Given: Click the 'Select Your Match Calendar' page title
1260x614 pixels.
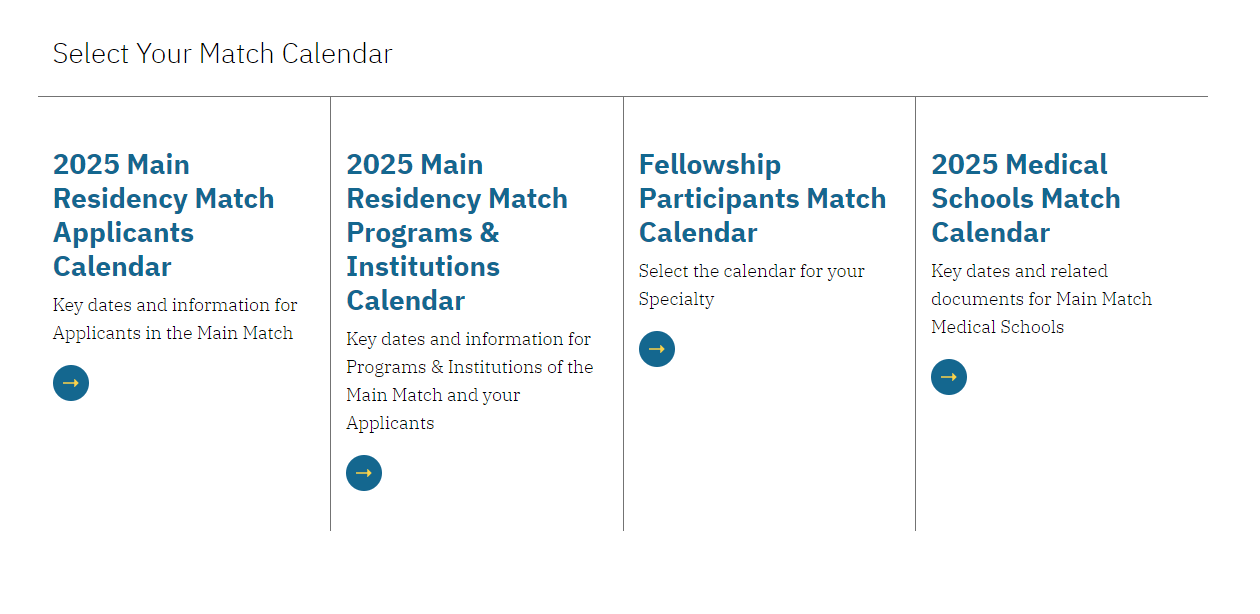Looking at the screenshot, I should (222, 54).
